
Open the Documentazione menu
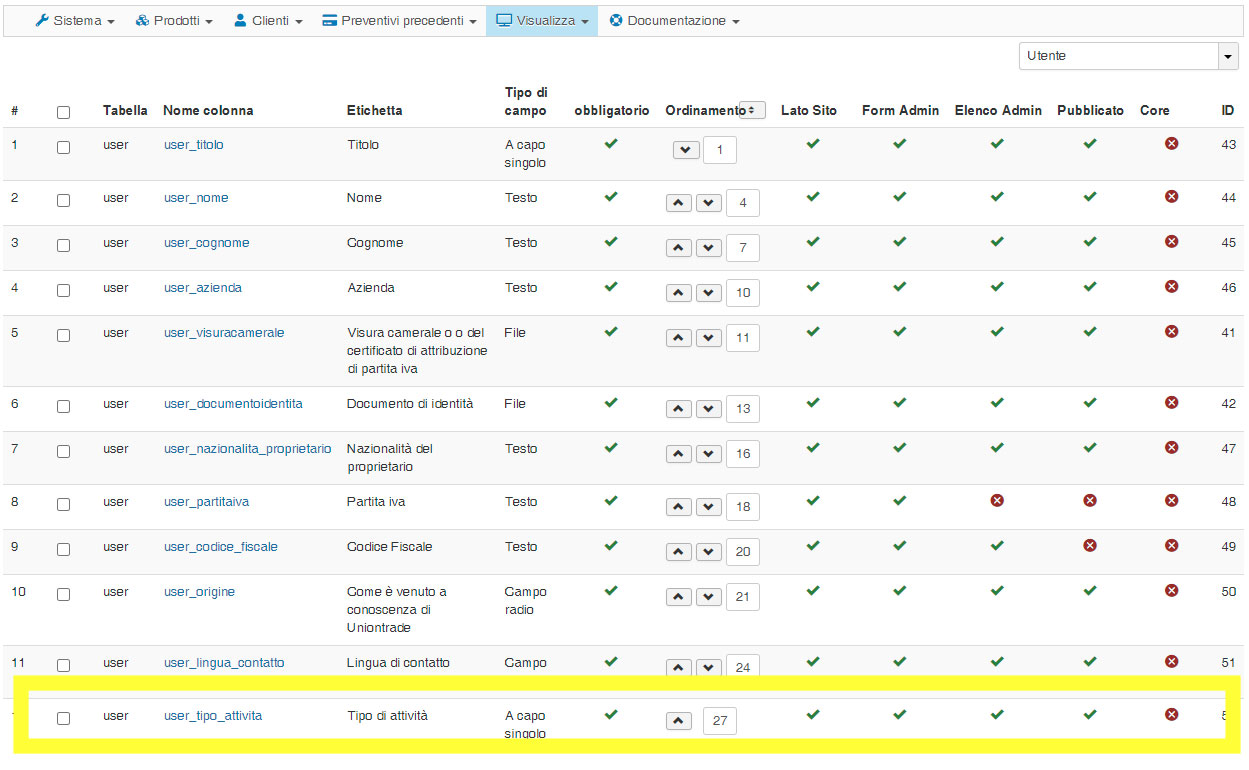click(674, 21)
